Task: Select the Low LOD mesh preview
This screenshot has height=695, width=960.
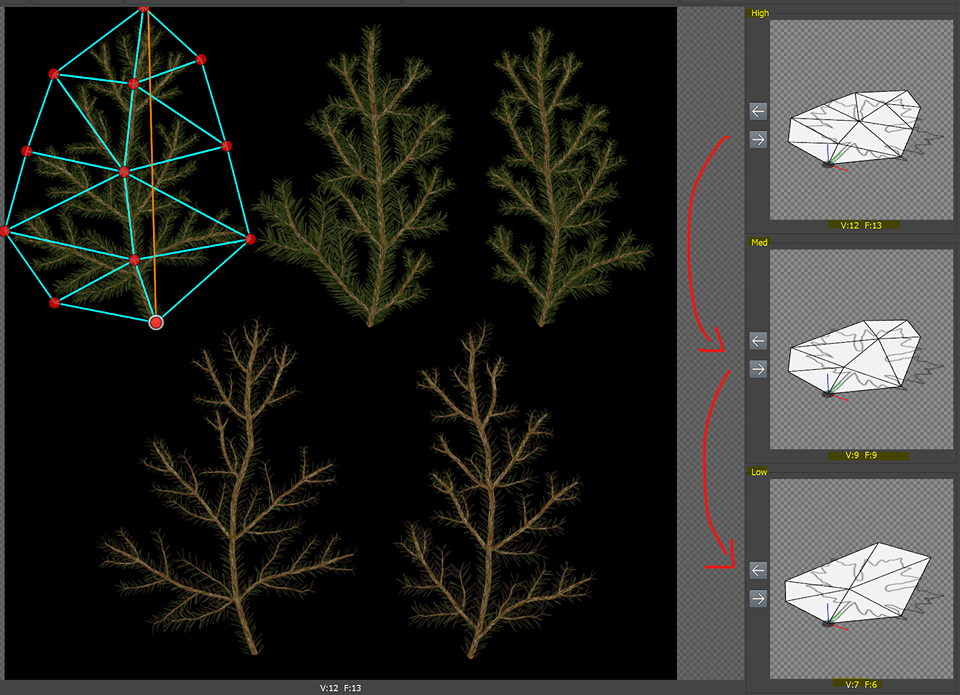Action: coord(861,579)
